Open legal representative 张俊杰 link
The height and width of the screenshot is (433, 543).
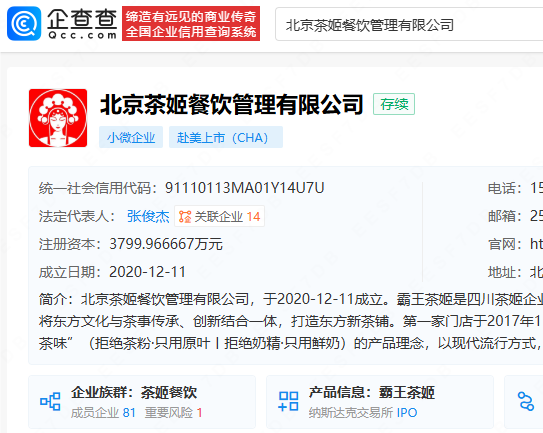[148, 216]
